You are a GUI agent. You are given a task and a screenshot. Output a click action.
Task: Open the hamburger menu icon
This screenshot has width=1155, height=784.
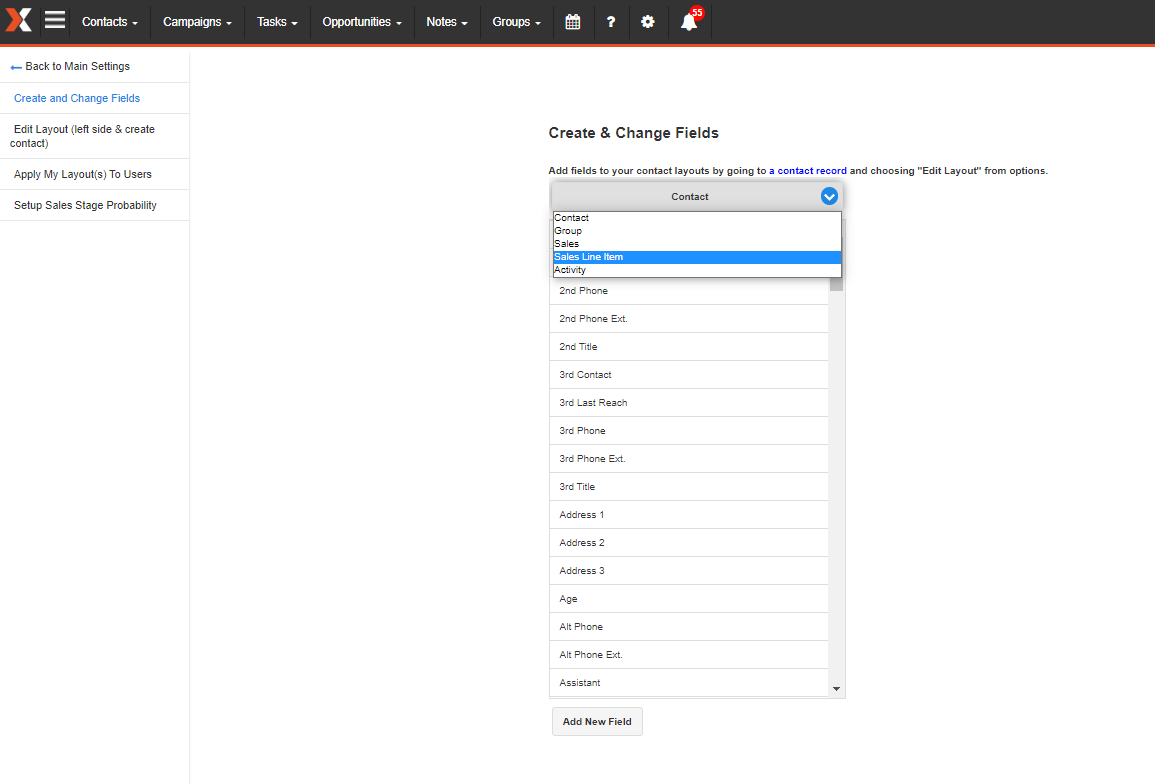point(55,21)
